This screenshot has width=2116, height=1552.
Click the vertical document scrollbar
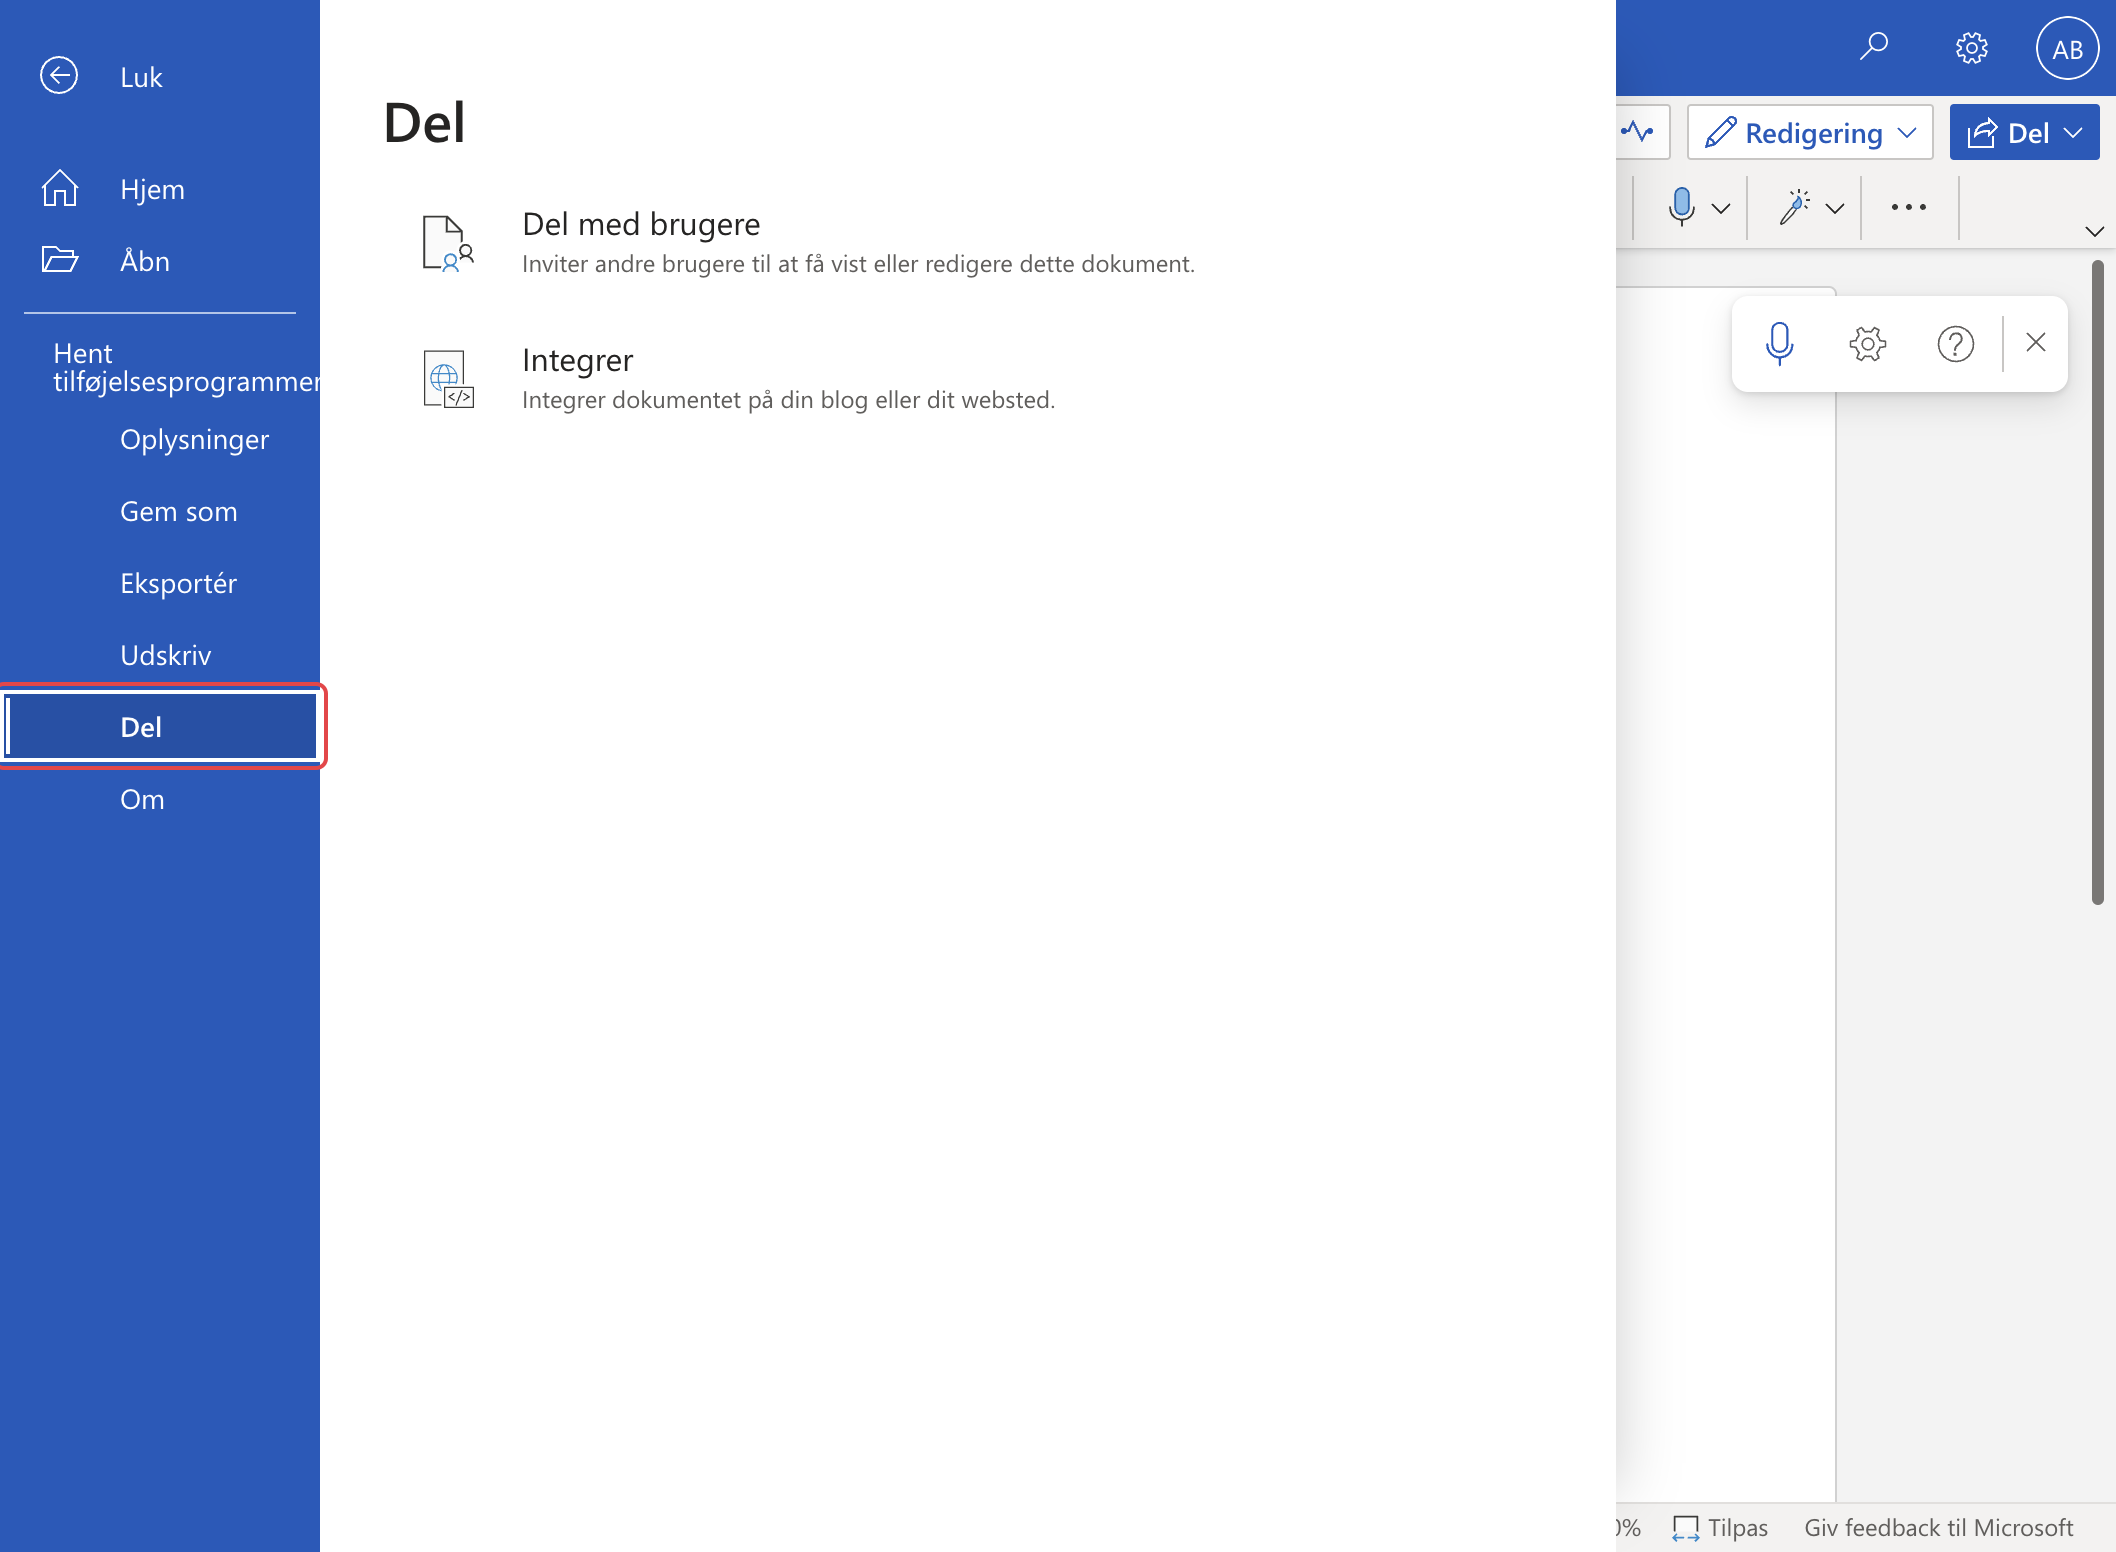click(2097, 582)
